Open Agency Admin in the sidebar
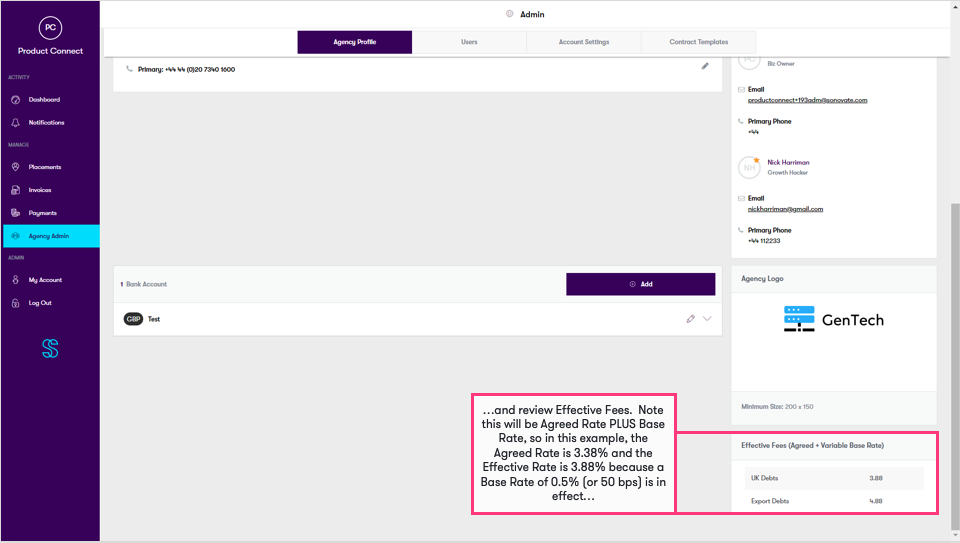The image size is (960, 543). pos(49,236)
